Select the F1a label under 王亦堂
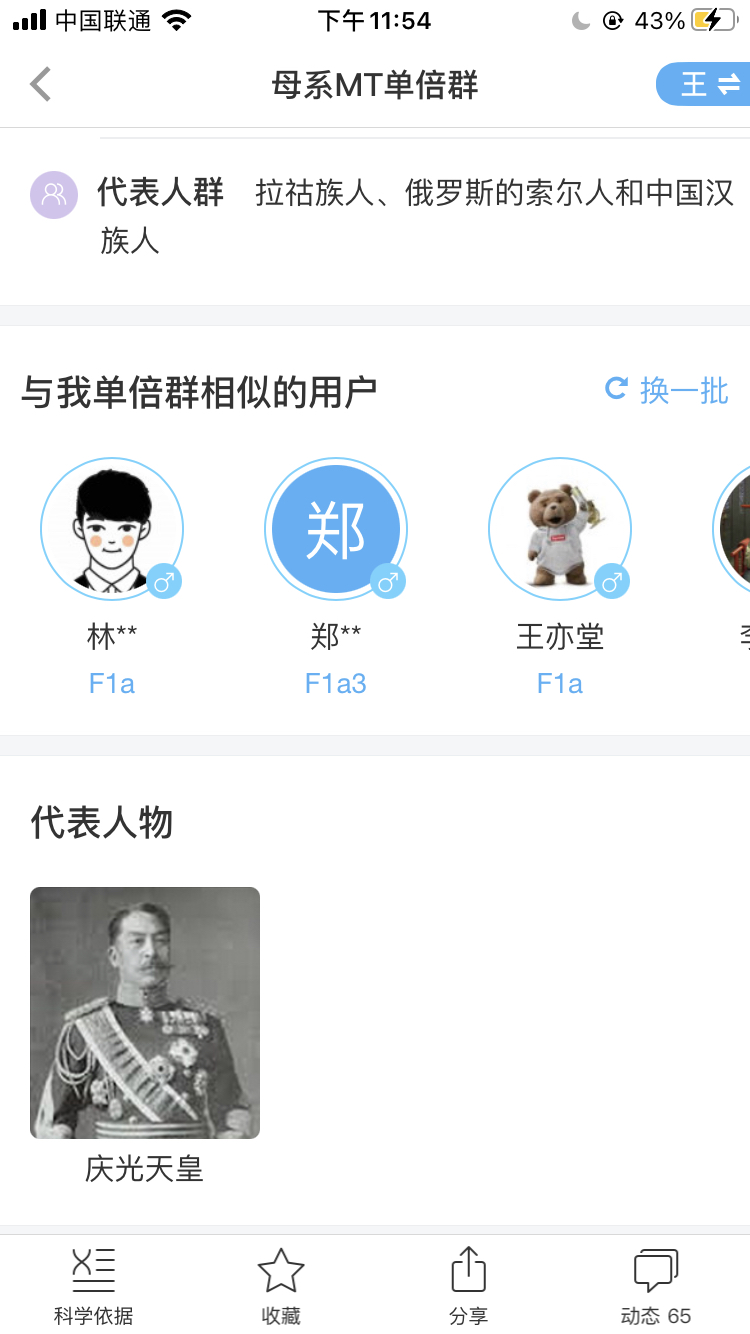 click(x=560, y=684)
